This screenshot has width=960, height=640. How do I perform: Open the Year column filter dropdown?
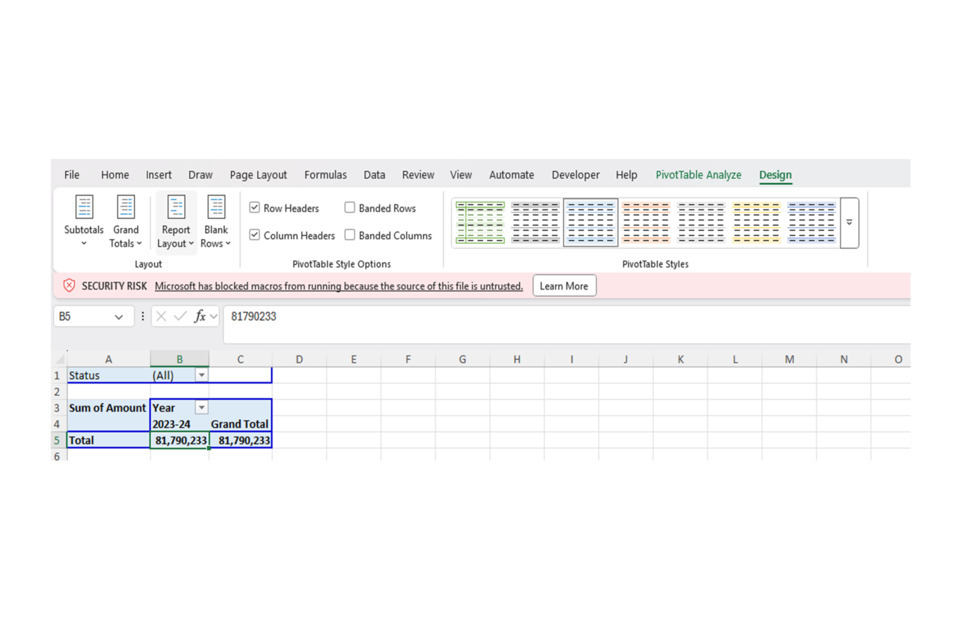click(201, 408)
